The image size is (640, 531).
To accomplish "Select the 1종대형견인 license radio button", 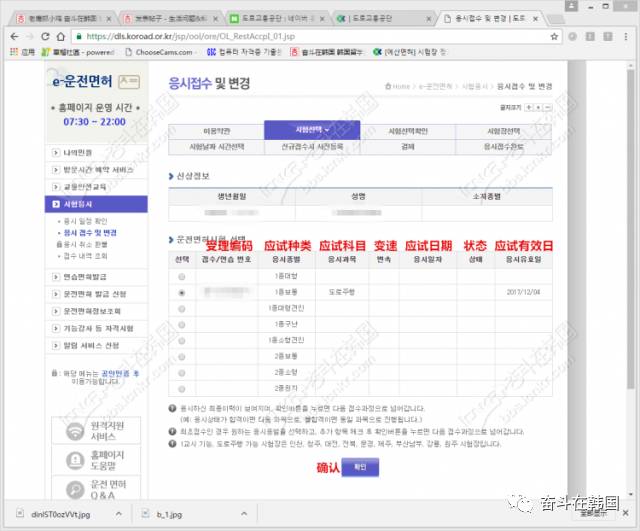I will tap(182, 309).
